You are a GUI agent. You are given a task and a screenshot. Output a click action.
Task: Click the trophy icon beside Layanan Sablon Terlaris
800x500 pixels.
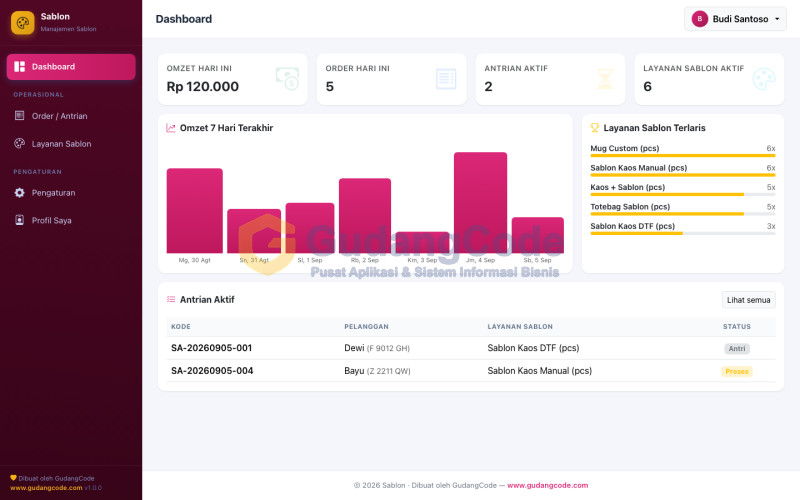click(594, 128)
